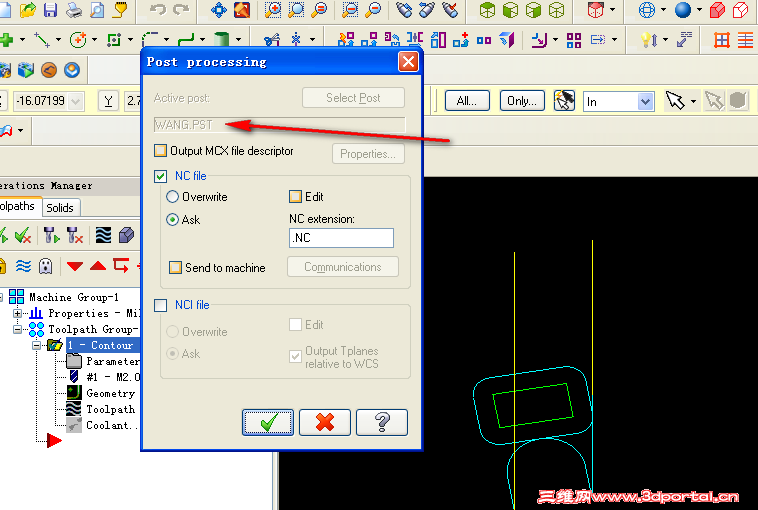Click the four purple squares array icon

(574, 40)
